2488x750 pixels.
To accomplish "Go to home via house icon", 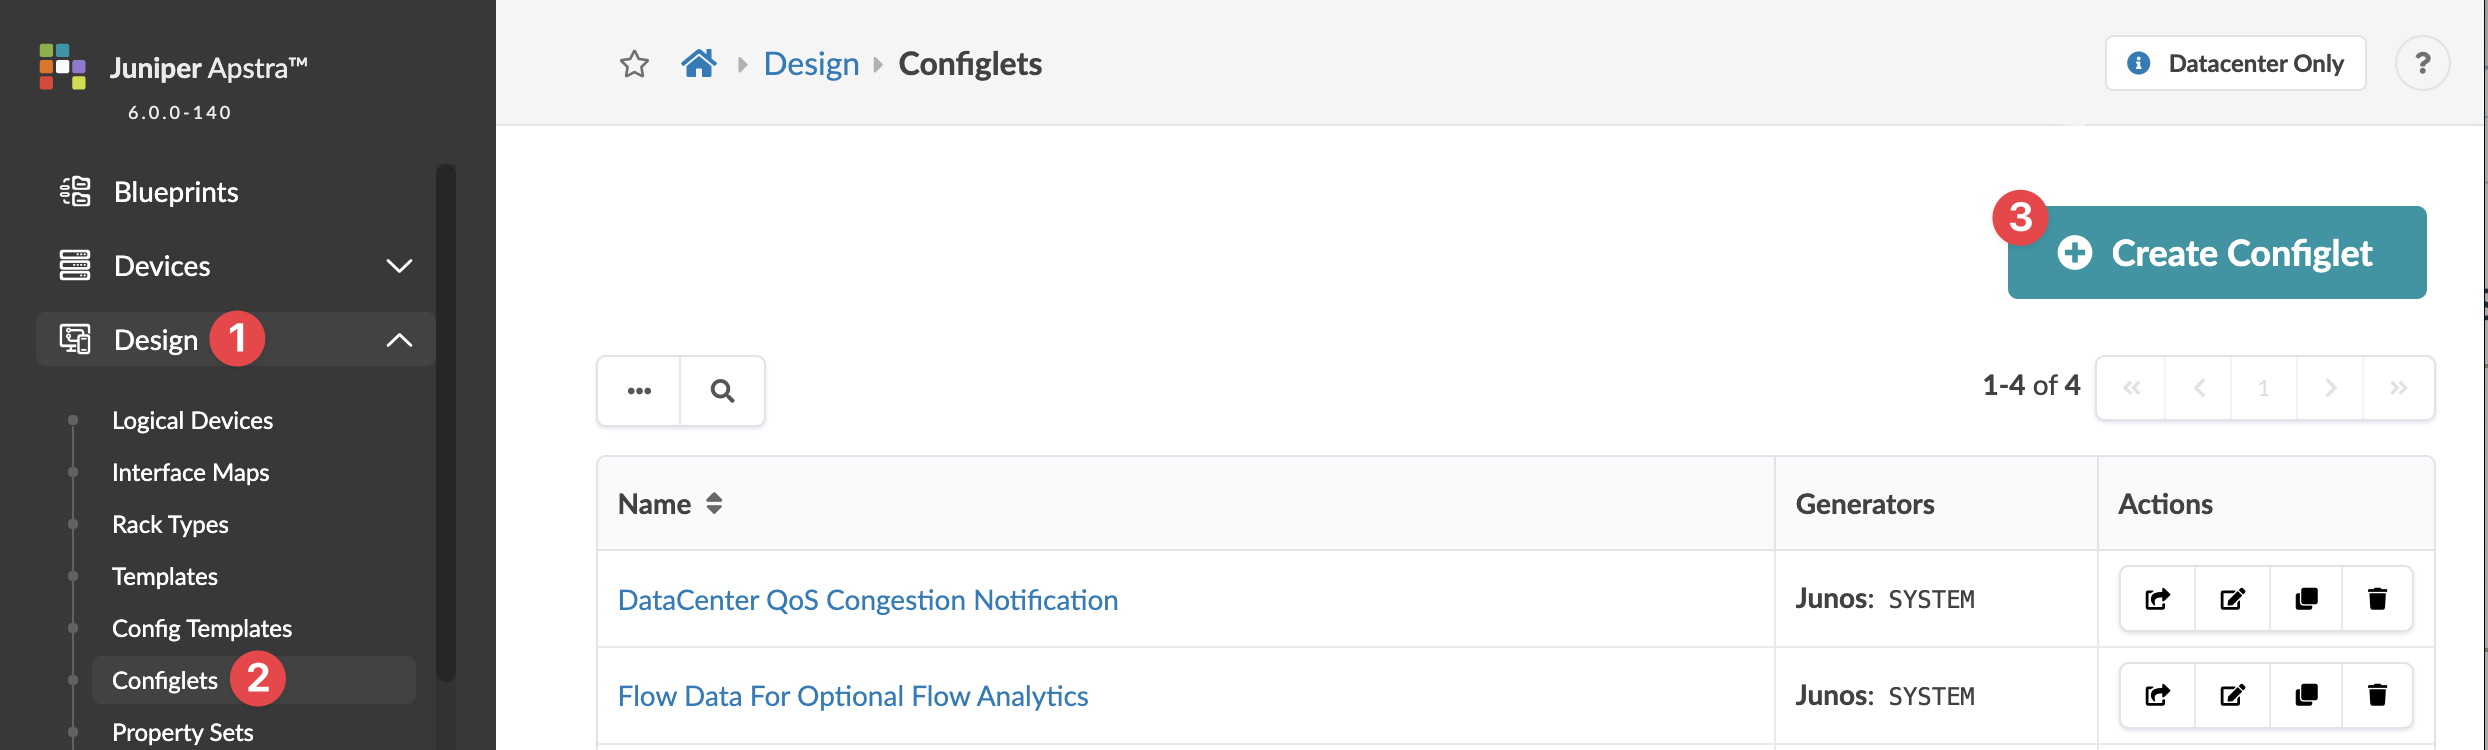I will [699, 64].
